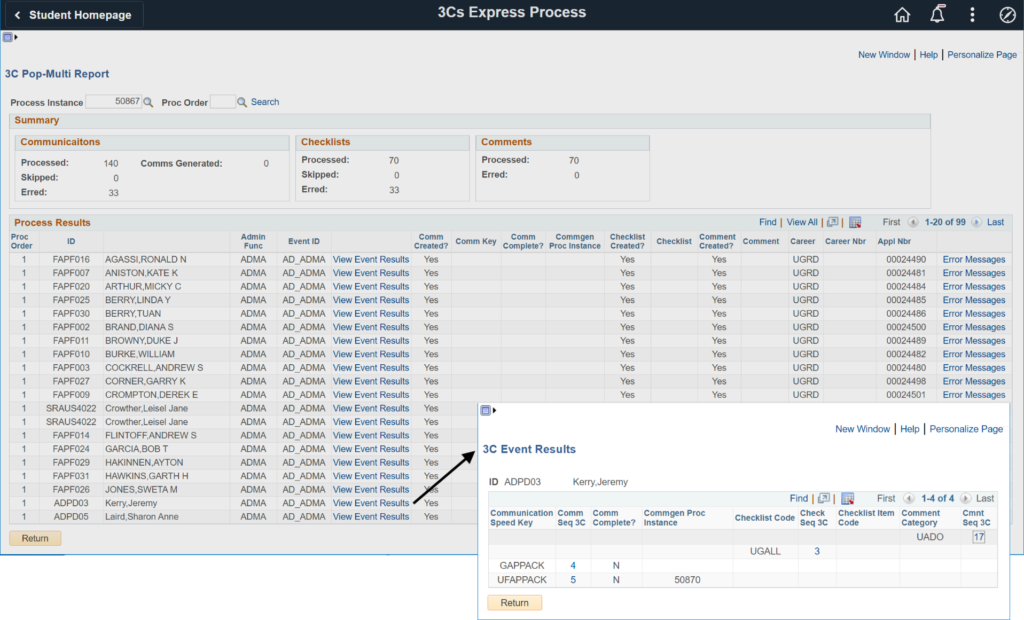
Task: Click the Process Instance lookup magnifier
Action: coord(149,102)
